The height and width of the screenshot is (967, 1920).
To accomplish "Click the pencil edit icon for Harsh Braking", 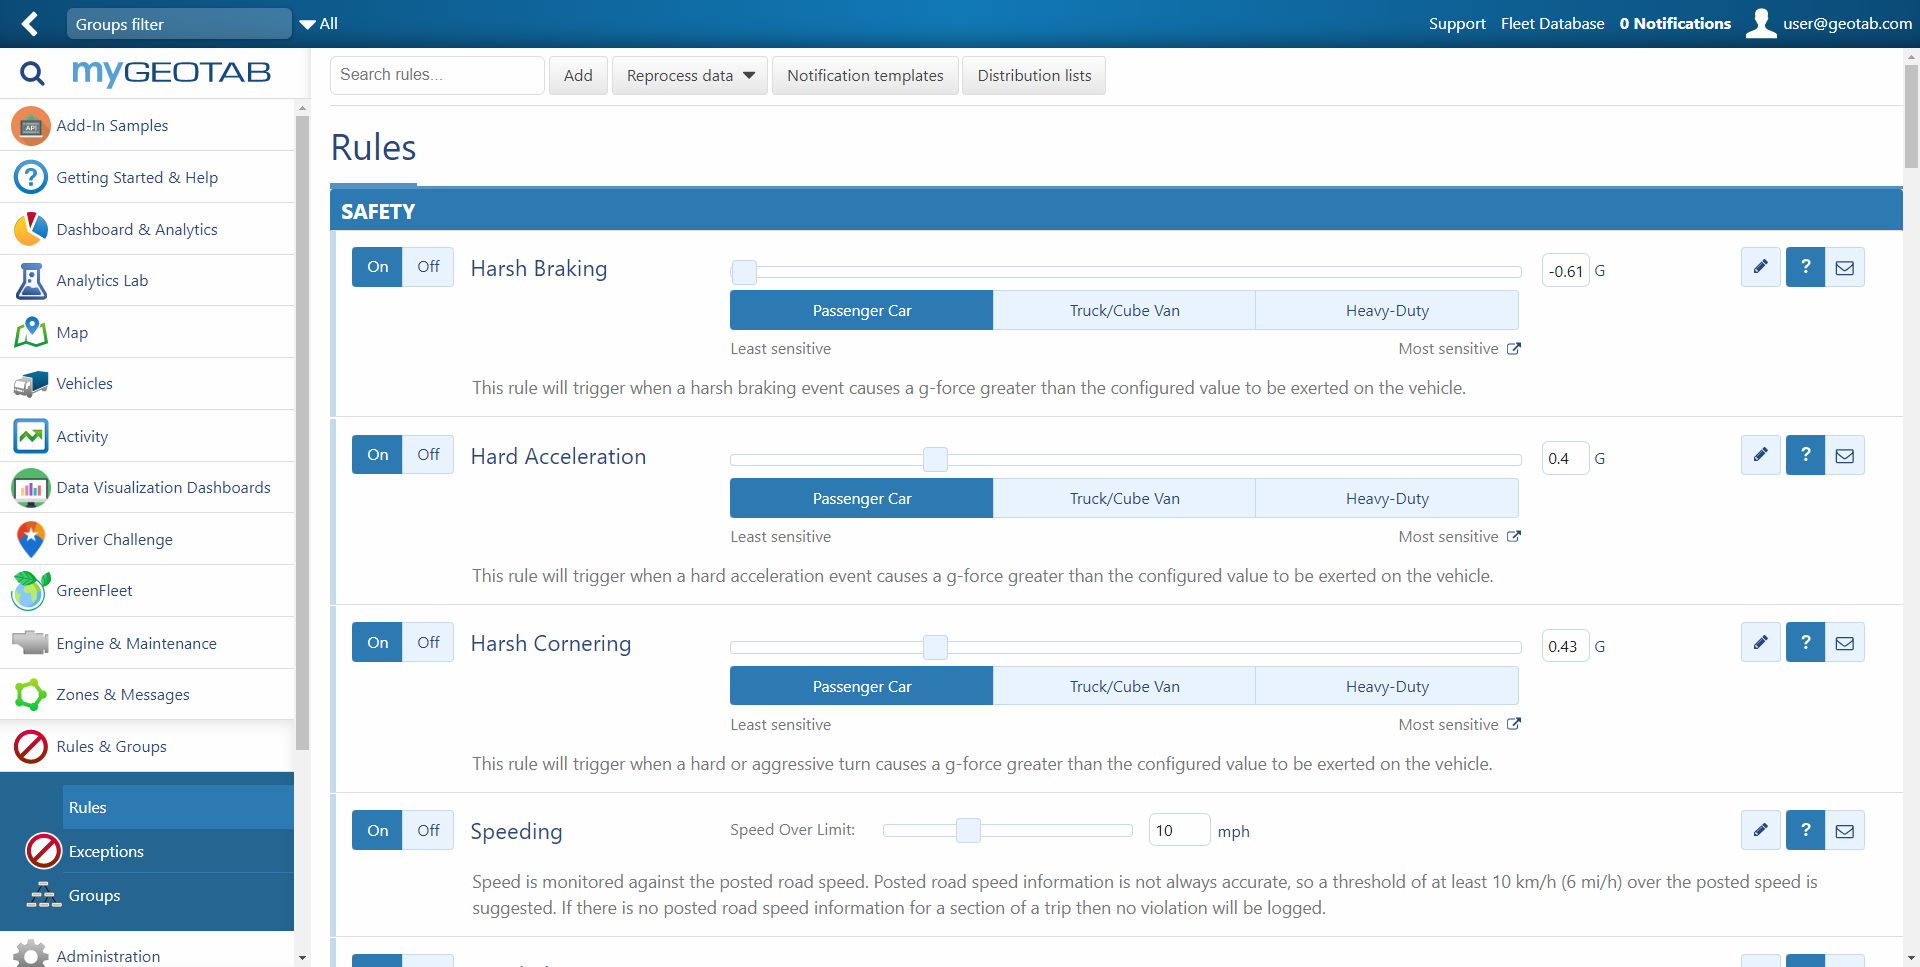I will pos(1760,267).
